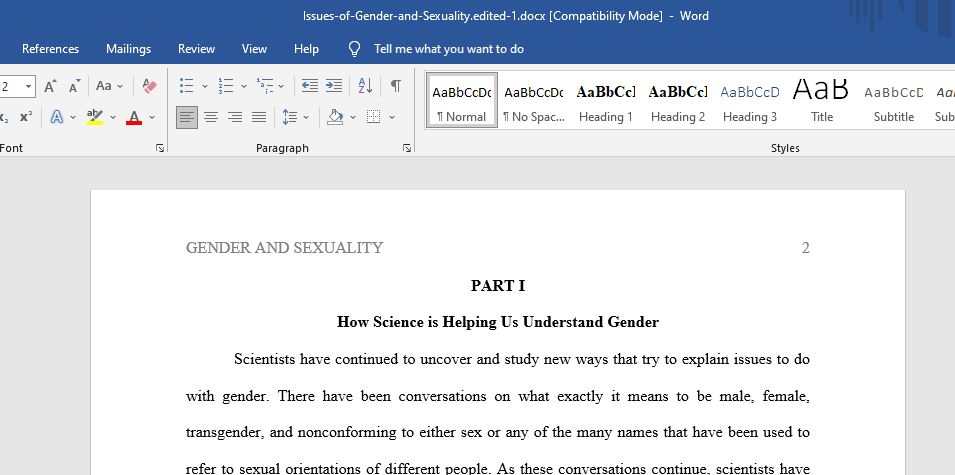Toggle Show/Hide paragraph marks

pos(396,86)
